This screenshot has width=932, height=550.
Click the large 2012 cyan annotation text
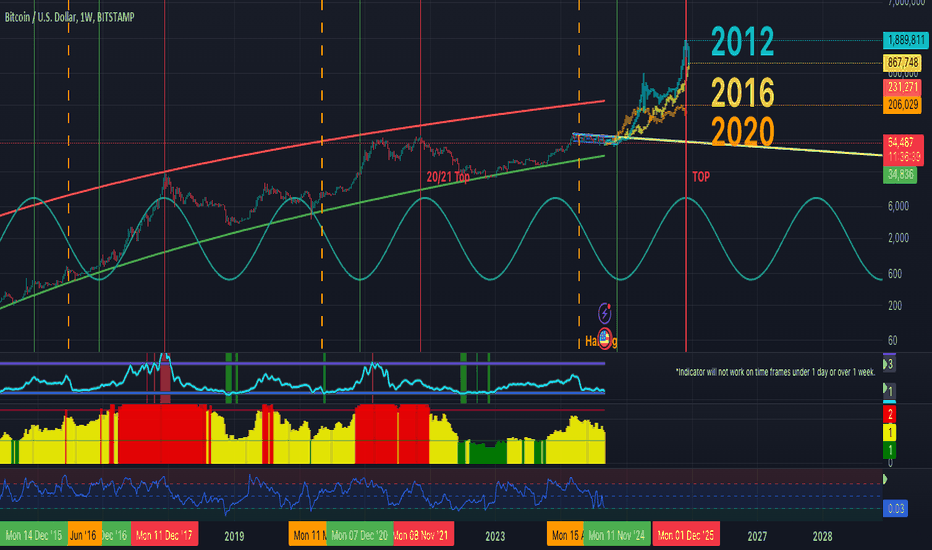click(742, 42)
